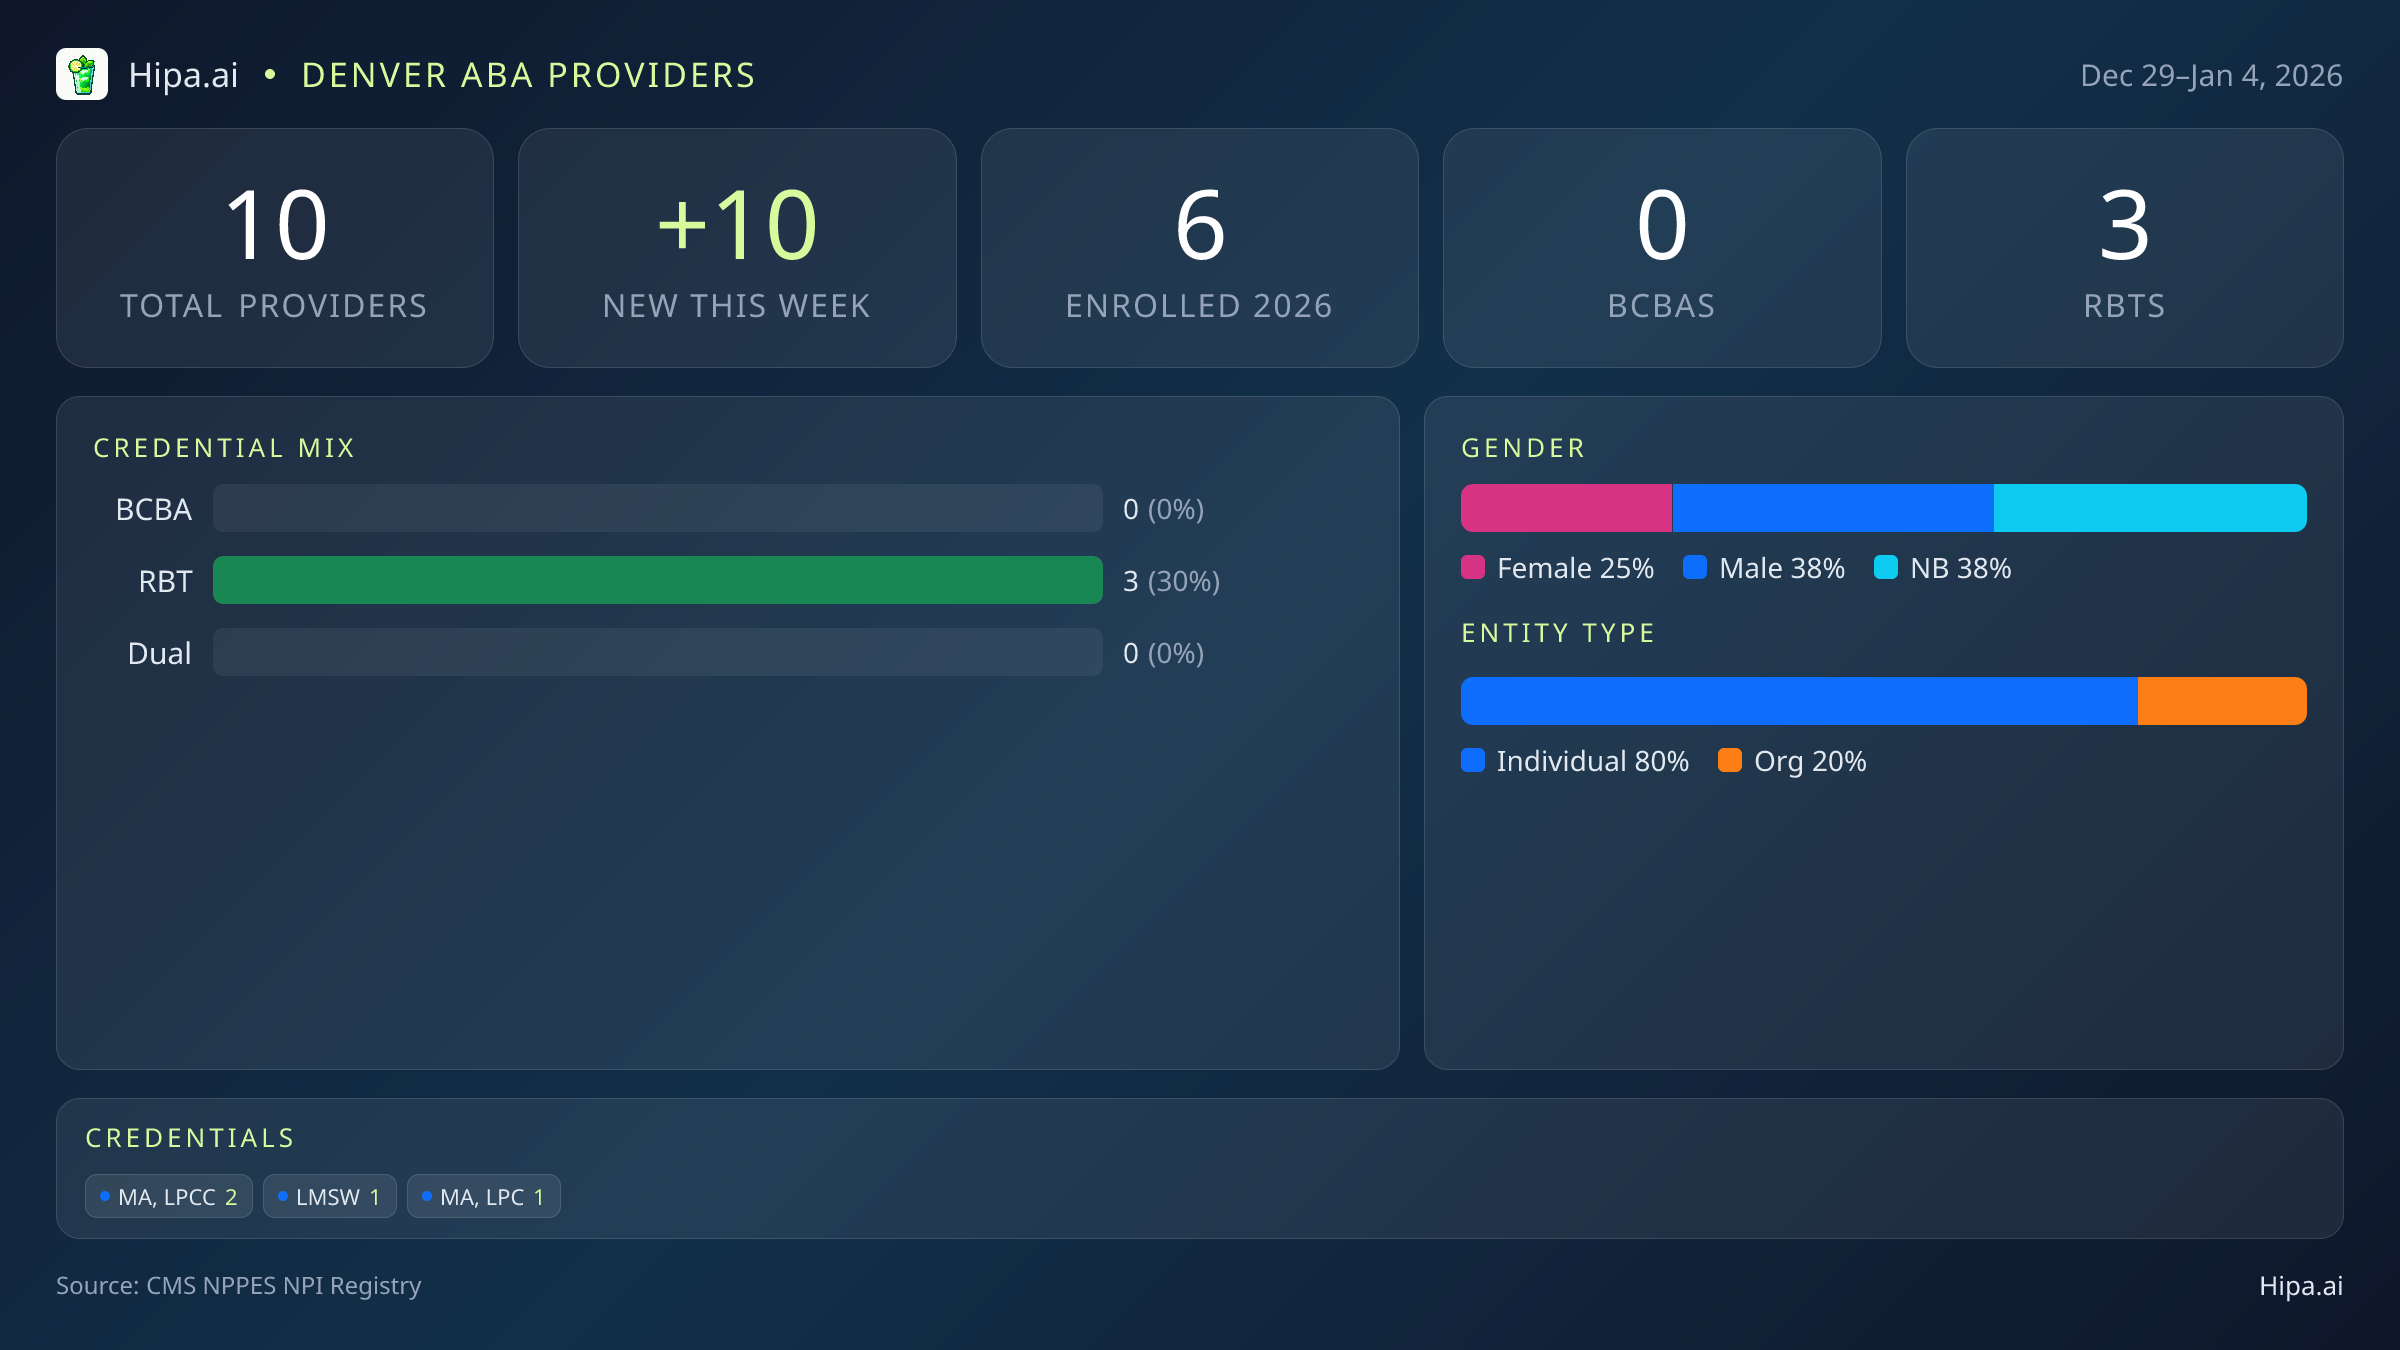This screenshot has width=2400, height=1350.
Task: Click the Female pink legend swatch
Action: point(1473,568)
